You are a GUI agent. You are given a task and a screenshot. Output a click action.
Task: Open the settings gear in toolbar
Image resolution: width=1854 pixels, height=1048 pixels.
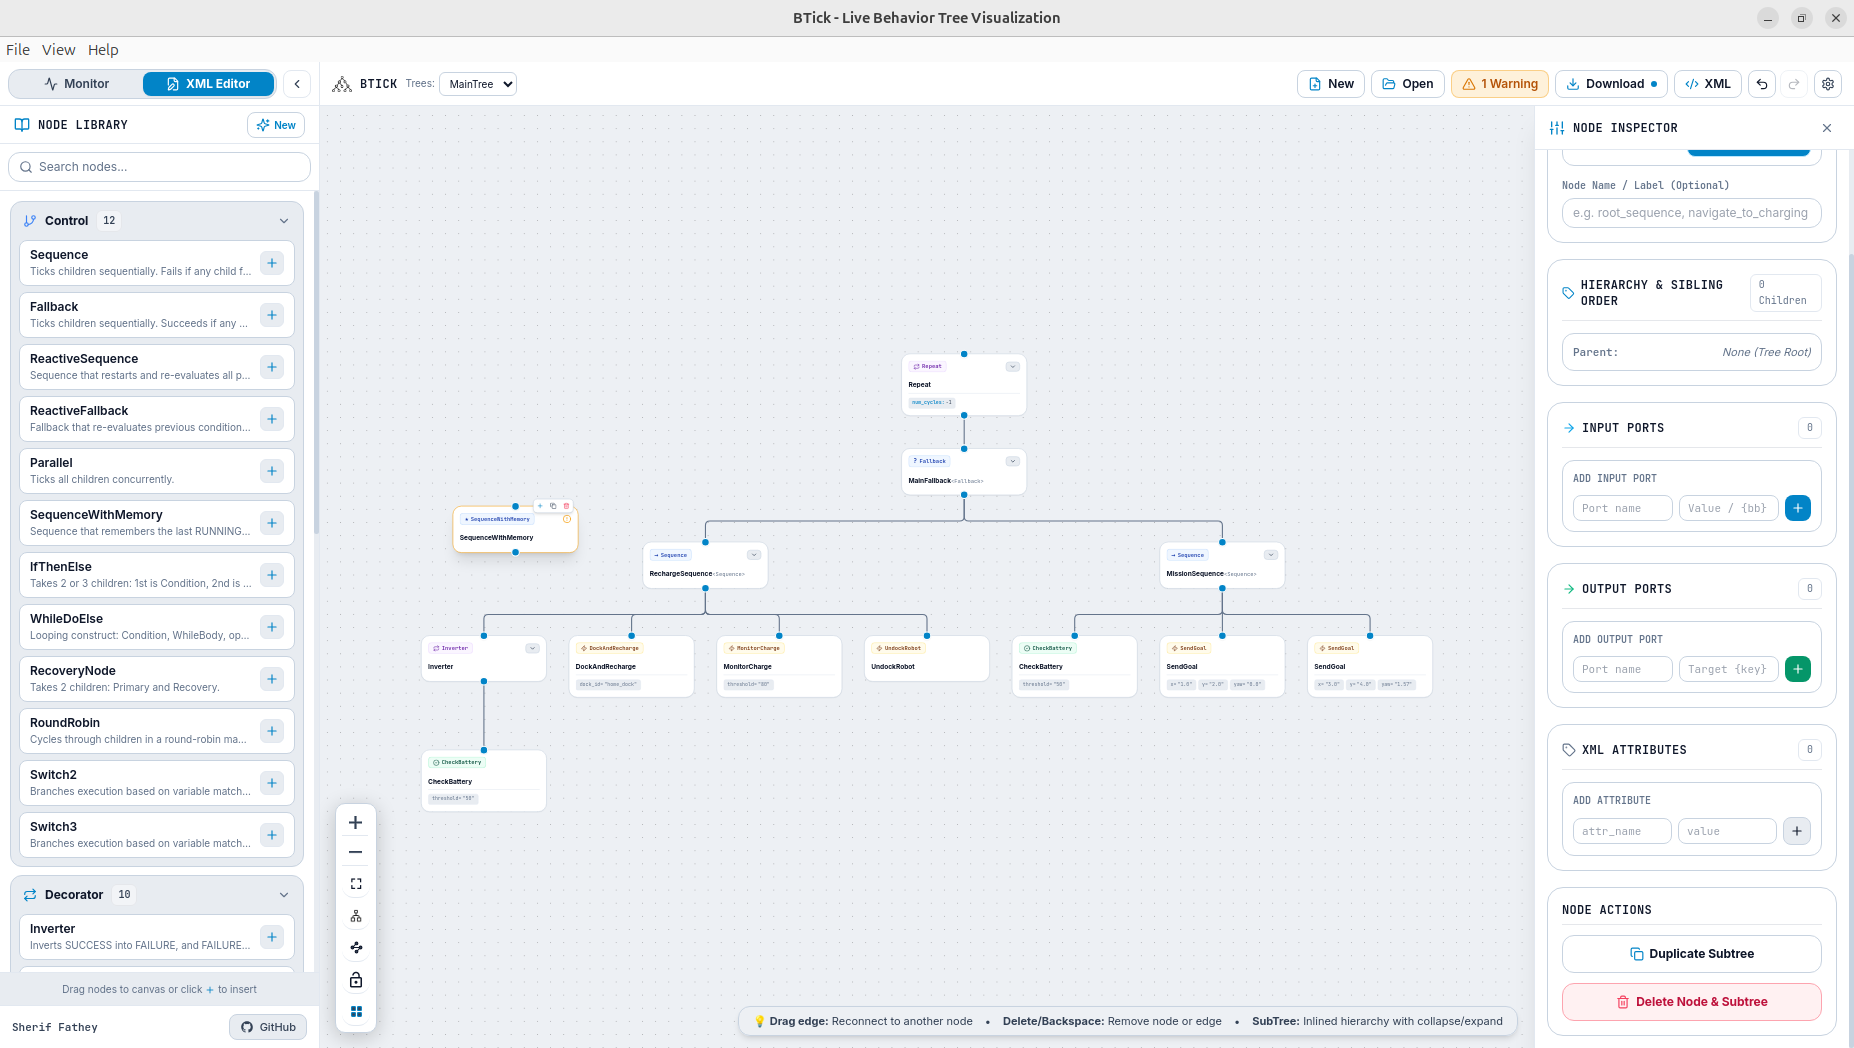click(x=1828, y=84)
